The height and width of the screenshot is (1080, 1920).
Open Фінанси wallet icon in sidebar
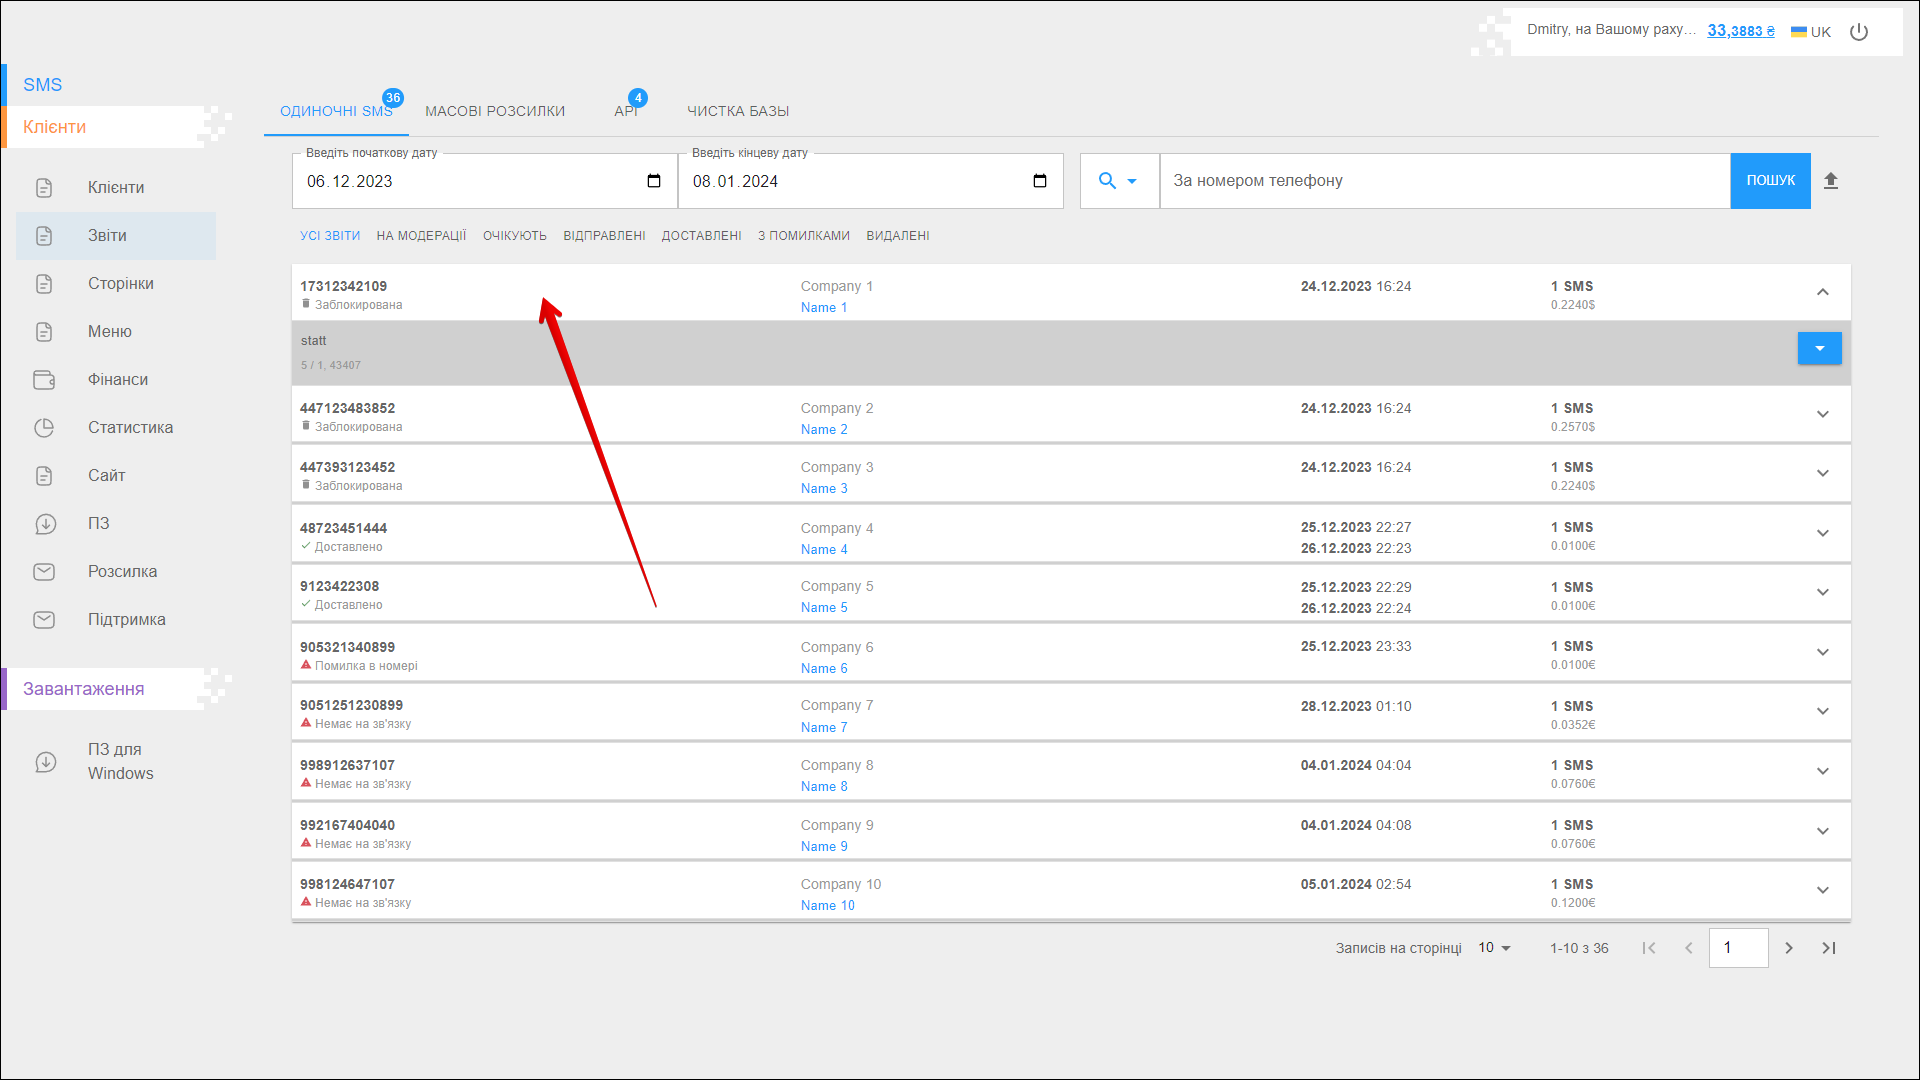tap(44, 380)
